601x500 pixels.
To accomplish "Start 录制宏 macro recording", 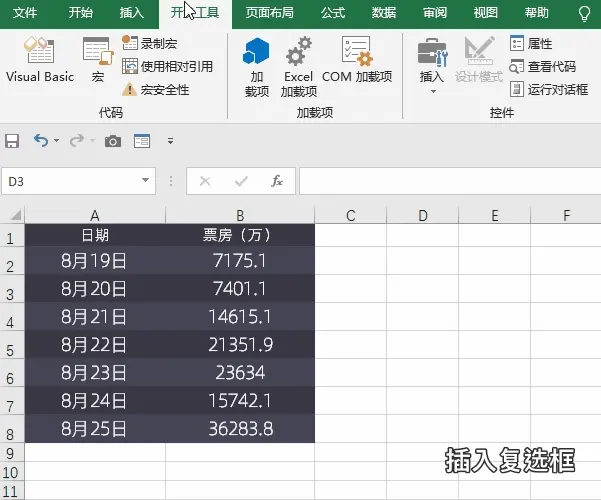I will coord(150,43).
